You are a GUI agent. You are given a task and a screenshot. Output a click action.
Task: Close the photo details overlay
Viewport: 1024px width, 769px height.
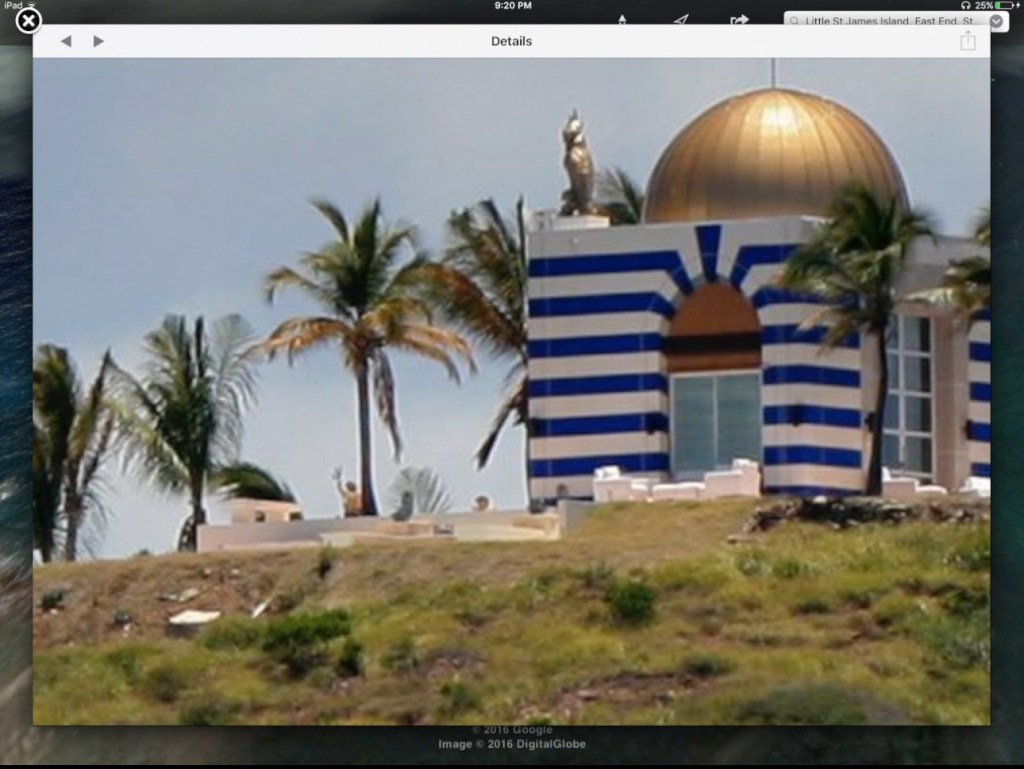(30, 20)
